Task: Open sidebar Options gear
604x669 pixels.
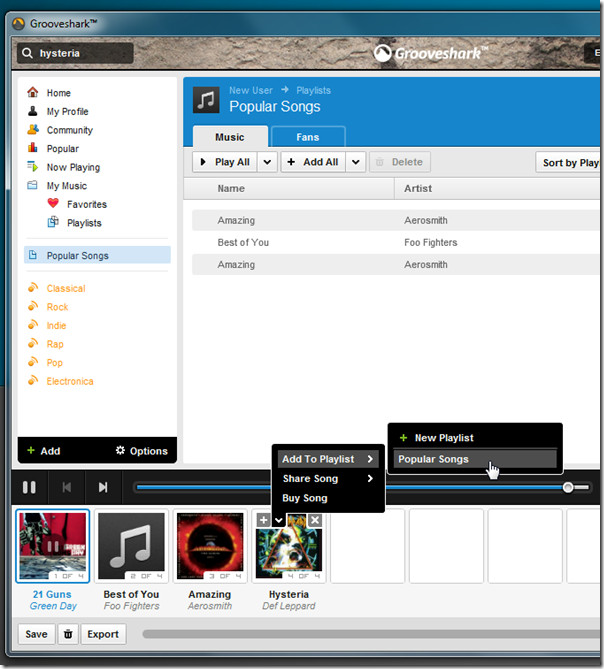Action: [x=142, y=451]
